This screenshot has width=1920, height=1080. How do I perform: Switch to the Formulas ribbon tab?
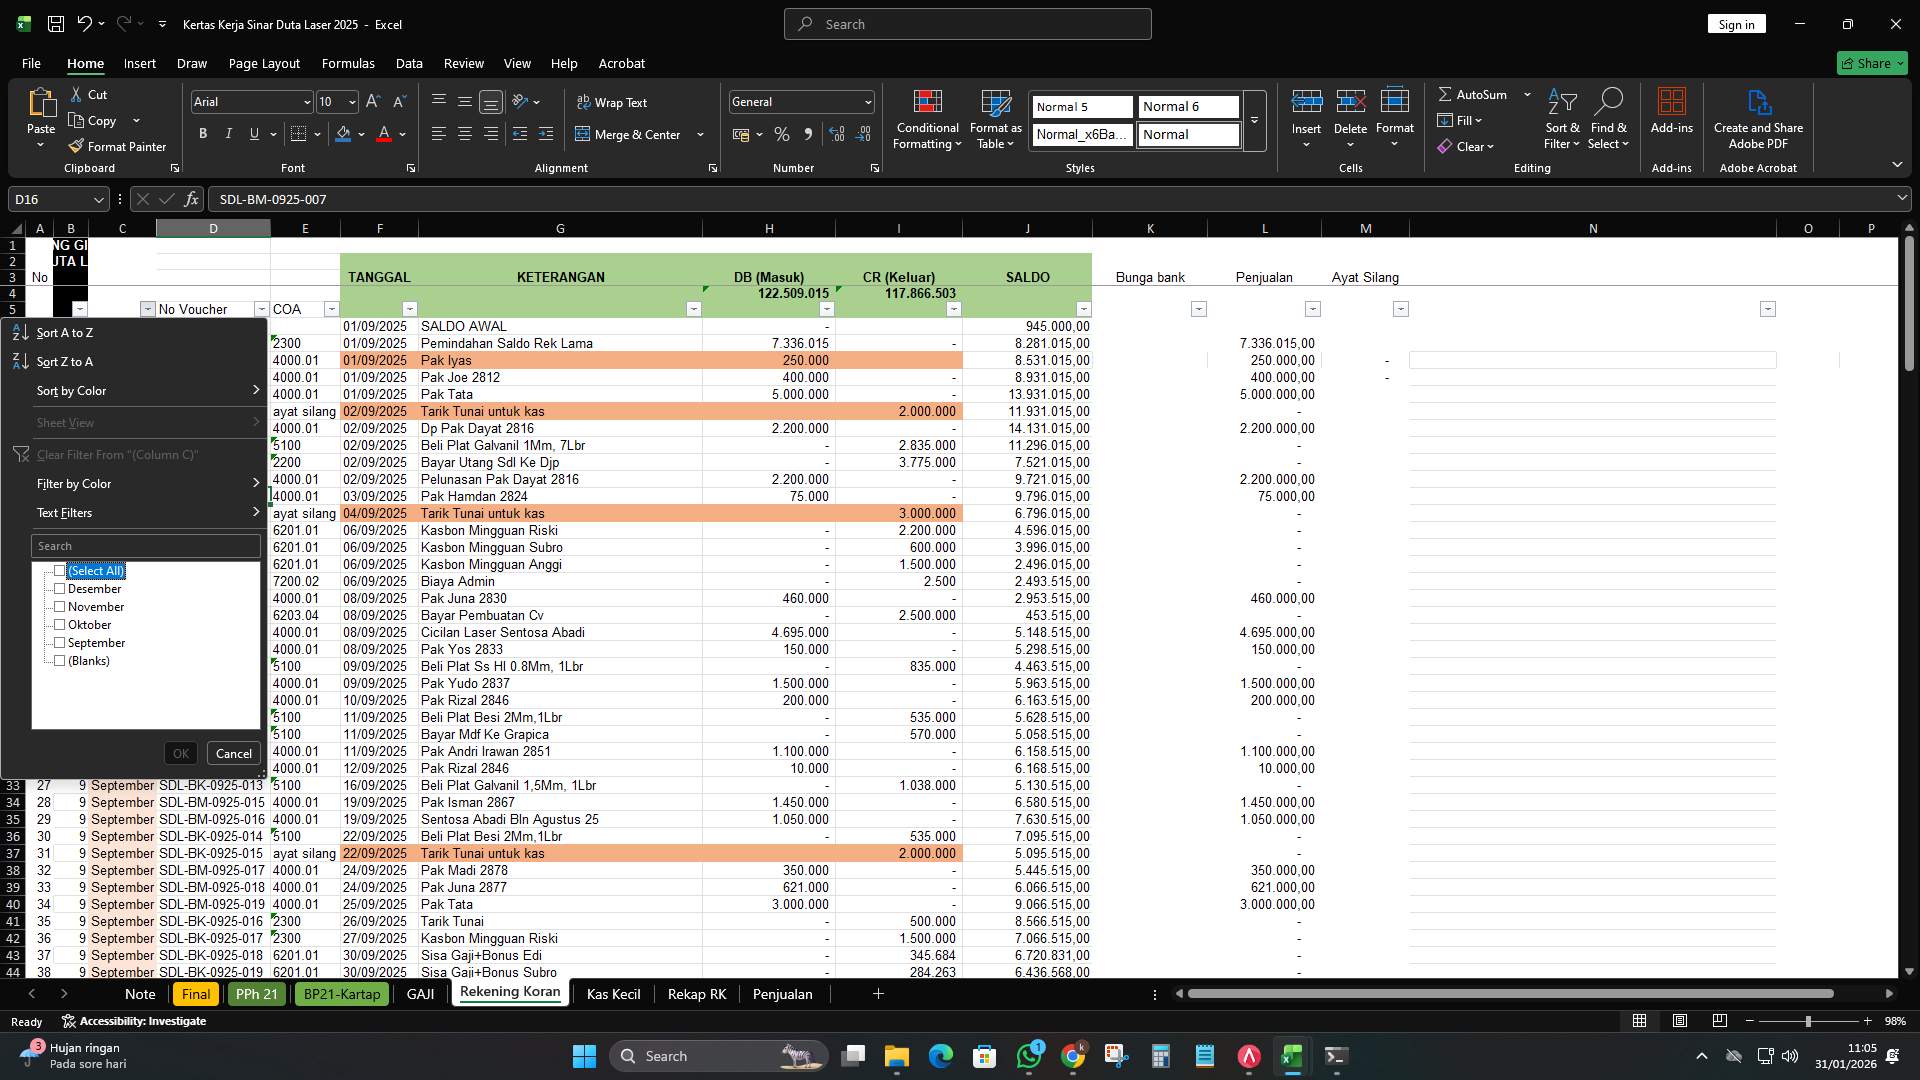[x=348, y=63]
